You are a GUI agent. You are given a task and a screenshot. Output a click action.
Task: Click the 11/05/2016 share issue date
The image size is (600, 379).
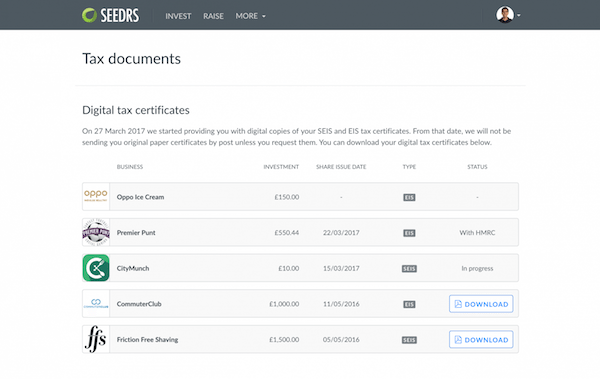click(x=341, y=304)
